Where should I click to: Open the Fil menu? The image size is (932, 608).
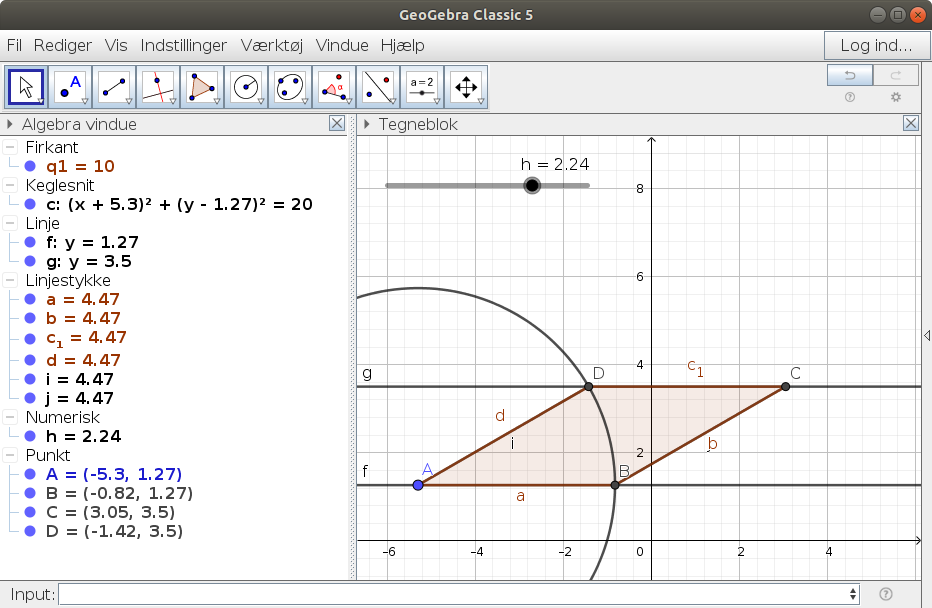coord(14,45)
